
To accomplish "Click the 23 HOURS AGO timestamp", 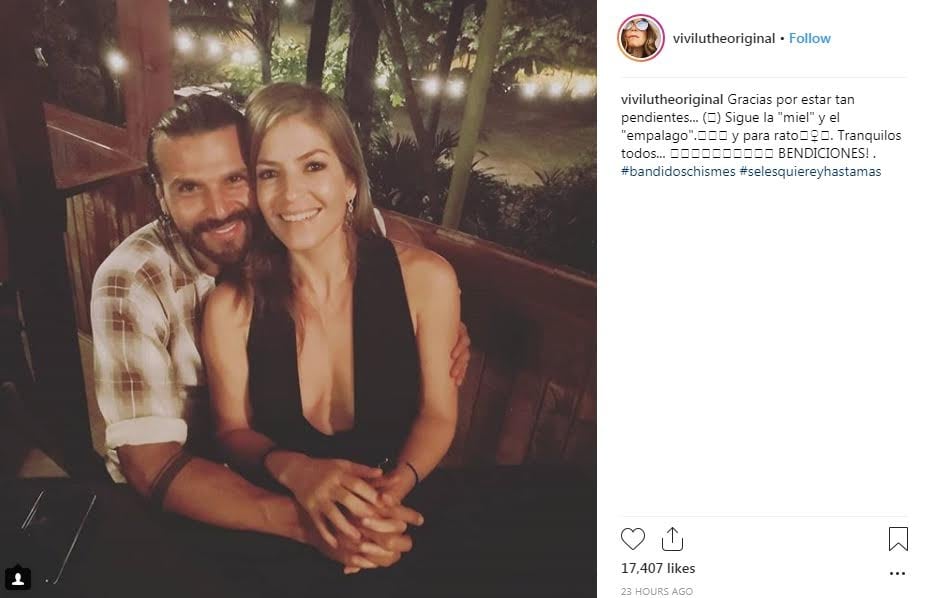I will point(655,591).
